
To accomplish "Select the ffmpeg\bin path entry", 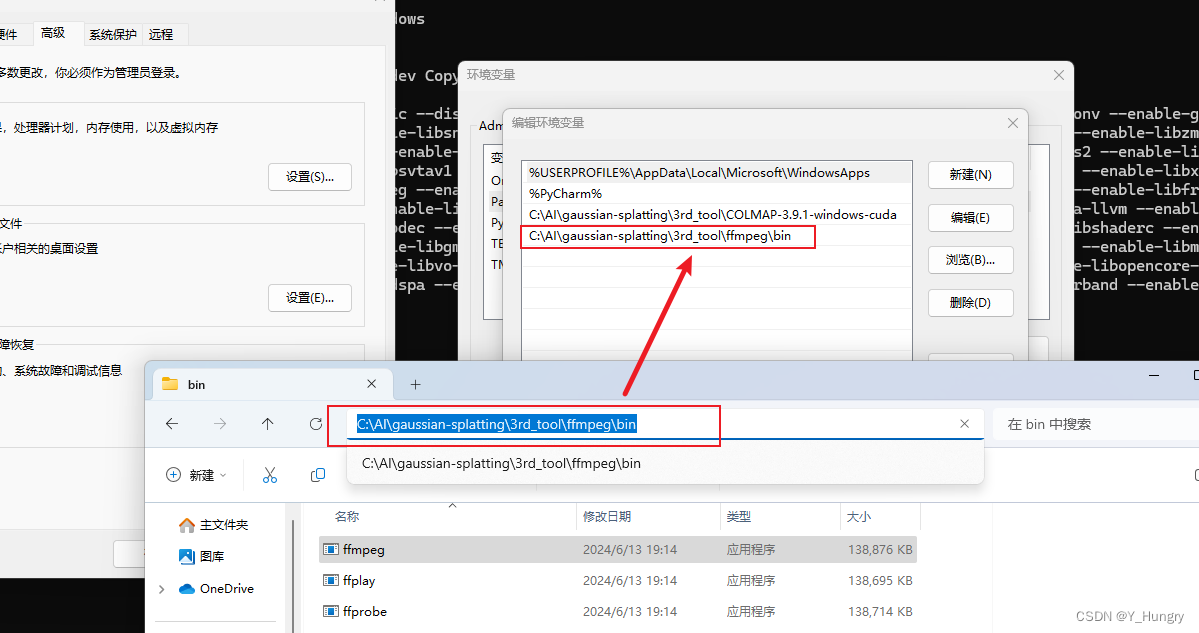I will point(716,235).
